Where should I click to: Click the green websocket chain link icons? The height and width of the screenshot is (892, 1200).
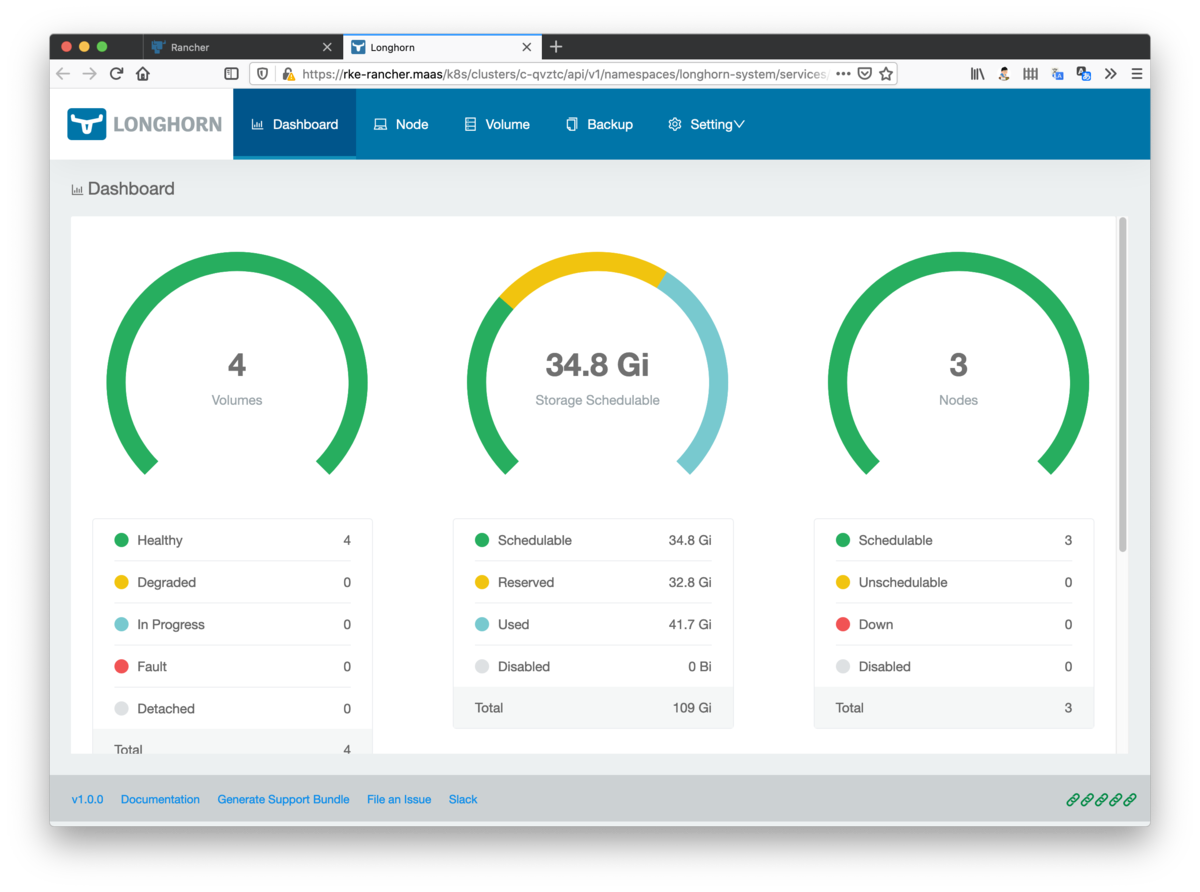[1101, 800]
